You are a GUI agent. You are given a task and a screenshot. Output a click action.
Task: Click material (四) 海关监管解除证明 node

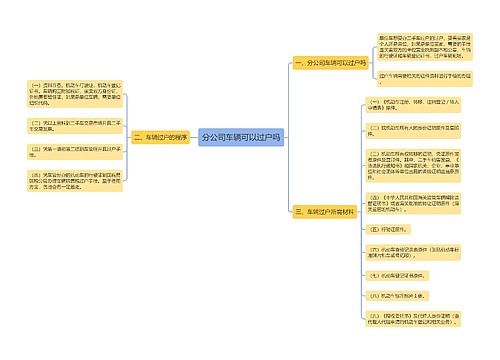[413, 203]
